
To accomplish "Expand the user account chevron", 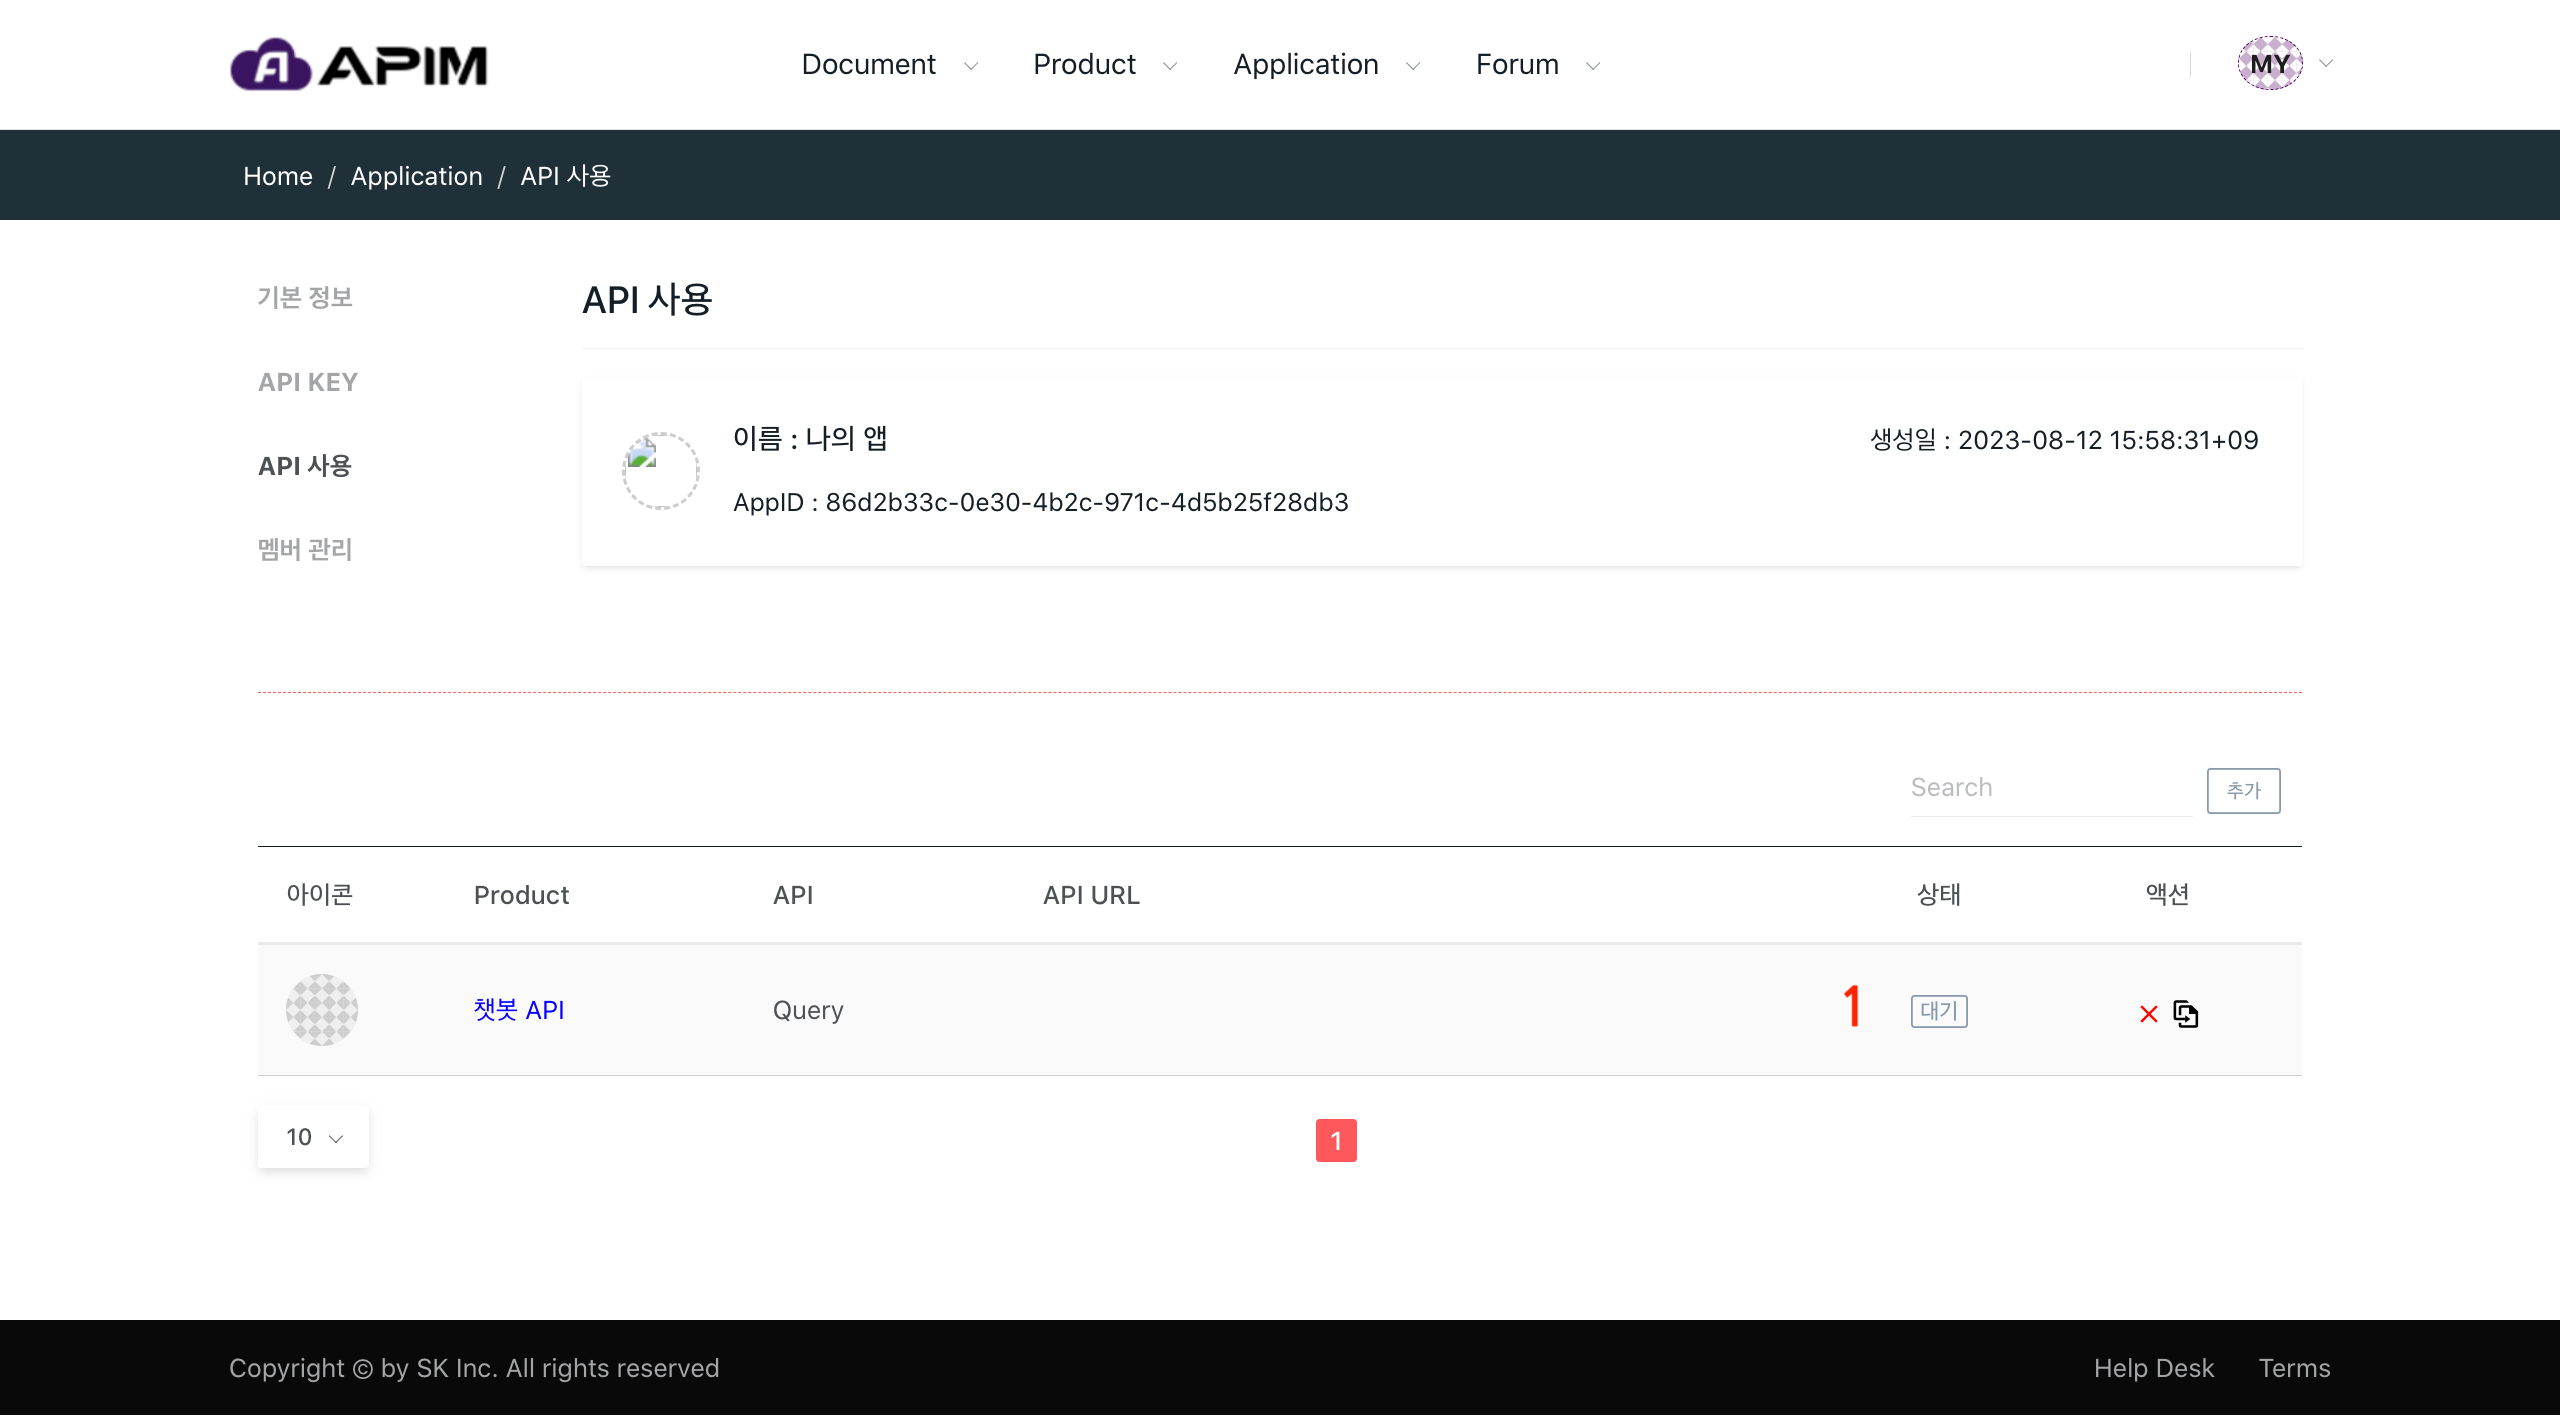I will (2326, 64).
